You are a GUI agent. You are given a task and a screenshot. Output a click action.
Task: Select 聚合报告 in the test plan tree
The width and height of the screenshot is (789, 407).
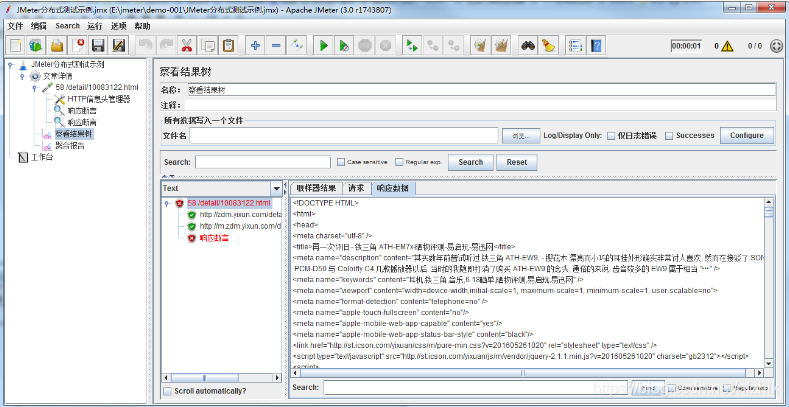click(69, 146)
